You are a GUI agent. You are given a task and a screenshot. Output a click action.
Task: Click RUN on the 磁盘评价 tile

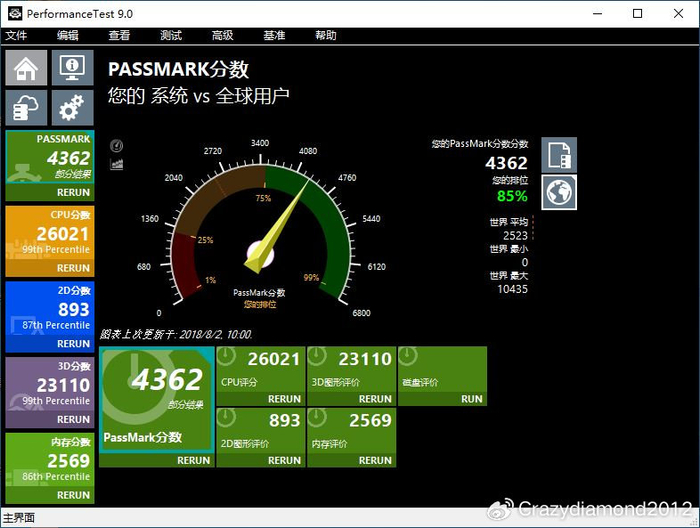coord(471,399)
